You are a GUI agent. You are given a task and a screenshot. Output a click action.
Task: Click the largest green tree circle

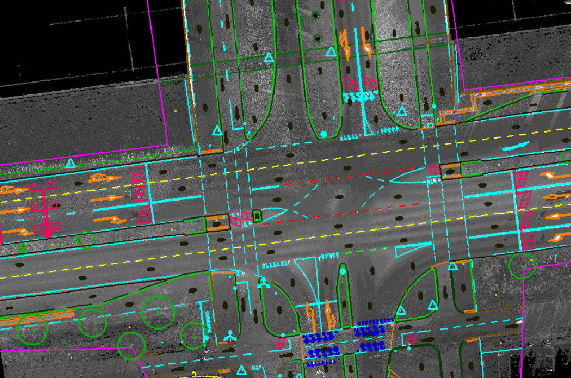click(158, 313)
